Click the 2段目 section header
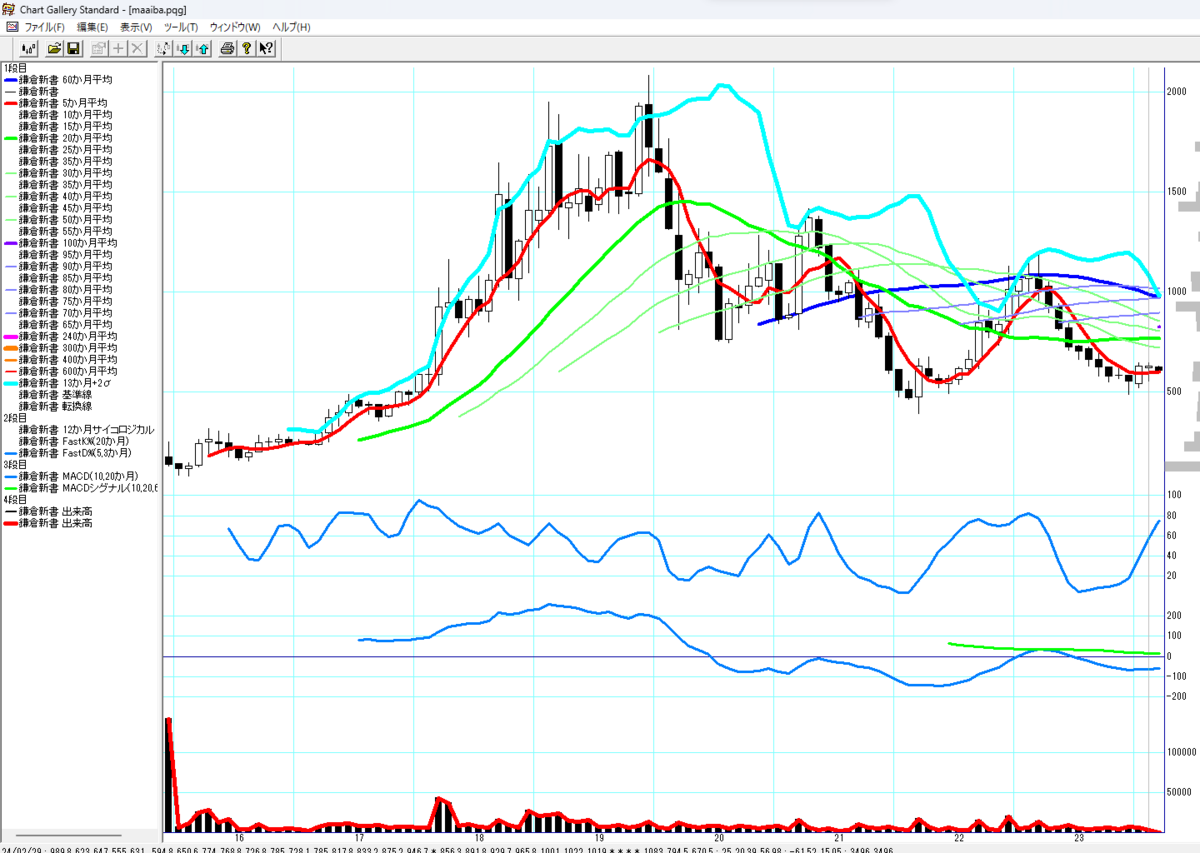Viewport: 1200px width, 853px height. tap(15, 418)
